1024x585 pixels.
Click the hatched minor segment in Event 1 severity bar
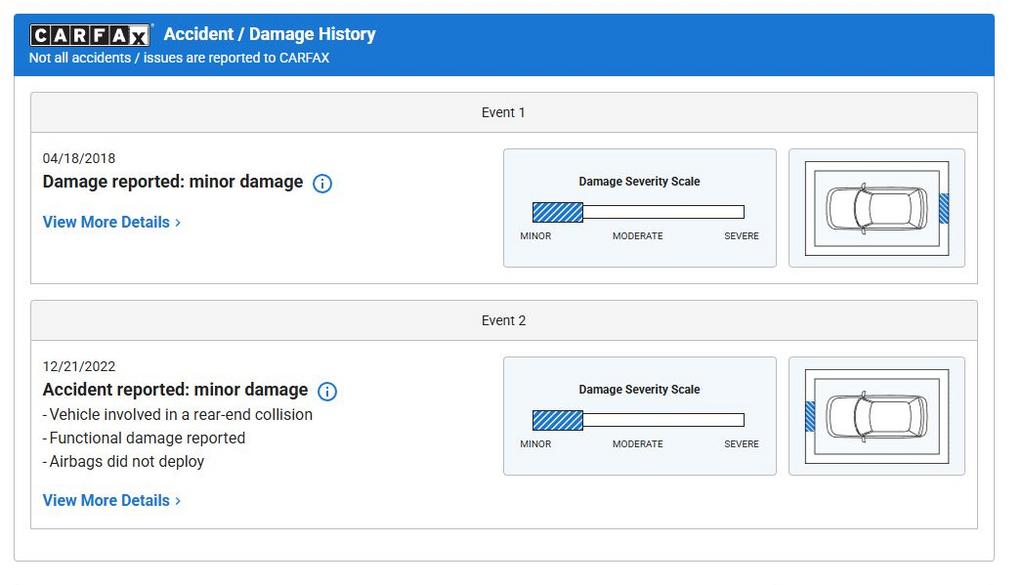click(557, 212)
